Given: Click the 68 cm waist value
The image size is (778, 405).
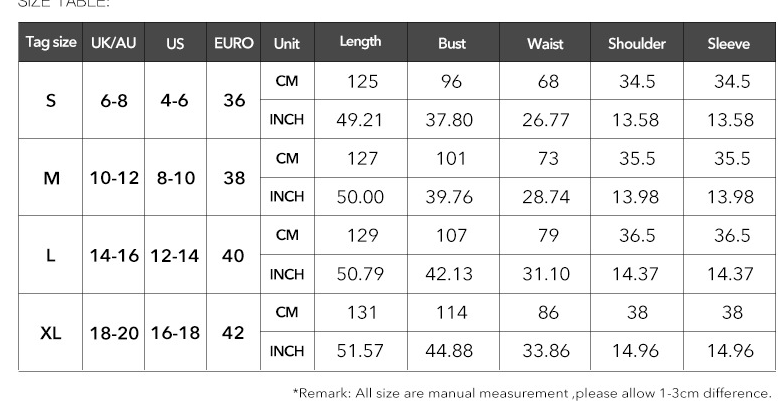Looking at the screenshot, I should point(545,82).
